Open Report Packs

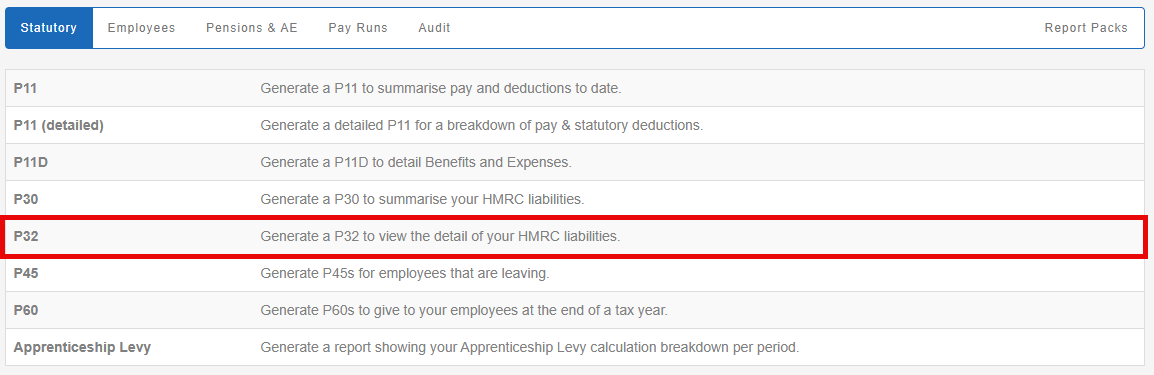1086,28
